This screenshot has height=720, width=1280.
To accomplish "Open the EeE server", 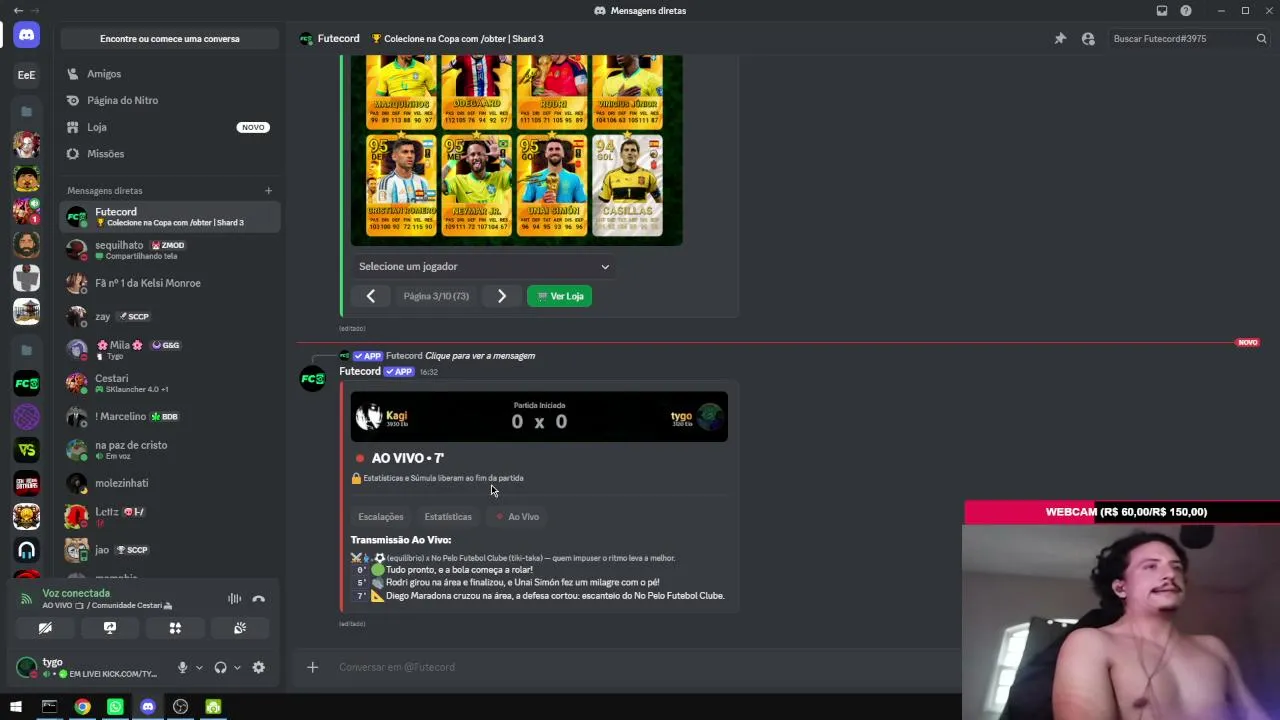I will (x=26, y=74).
